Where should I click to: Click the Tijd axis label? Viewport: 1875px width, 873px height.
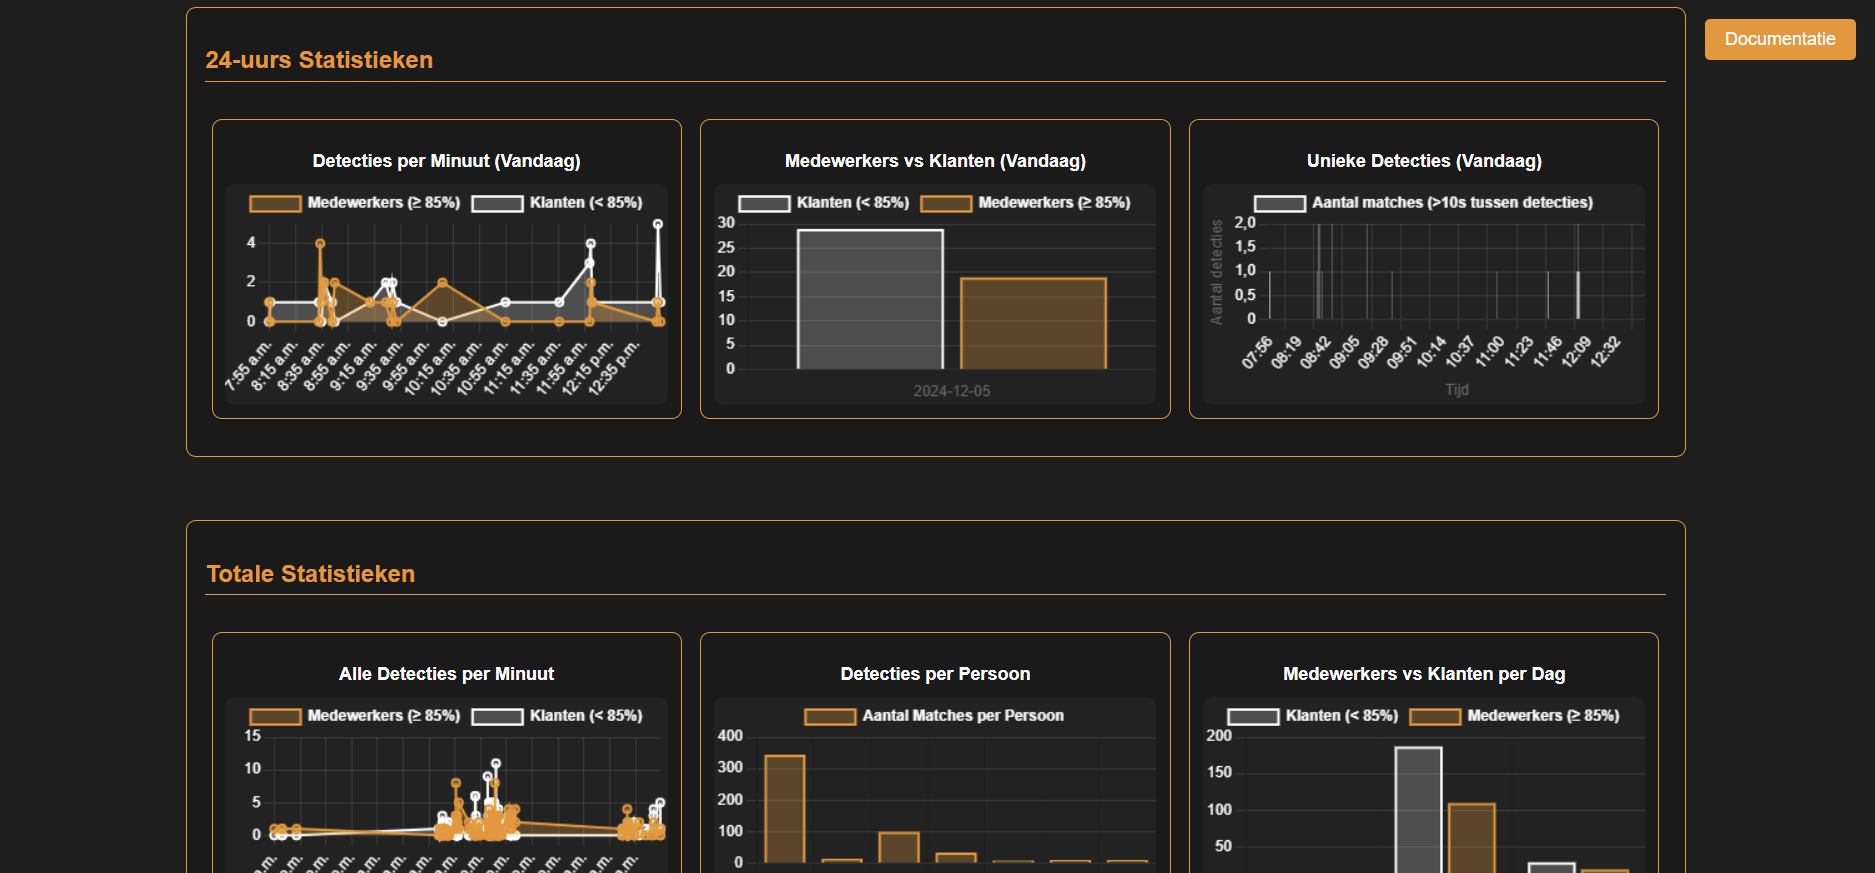1457,390
